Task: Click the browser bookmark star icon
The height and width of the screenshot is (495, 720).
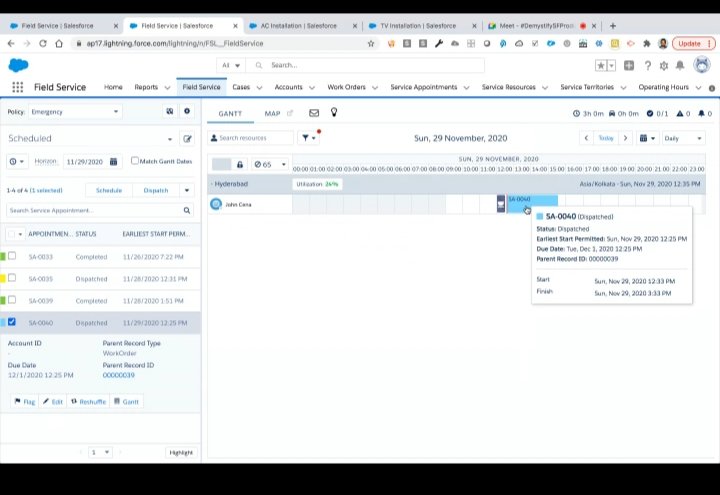Action: (371, 44)
